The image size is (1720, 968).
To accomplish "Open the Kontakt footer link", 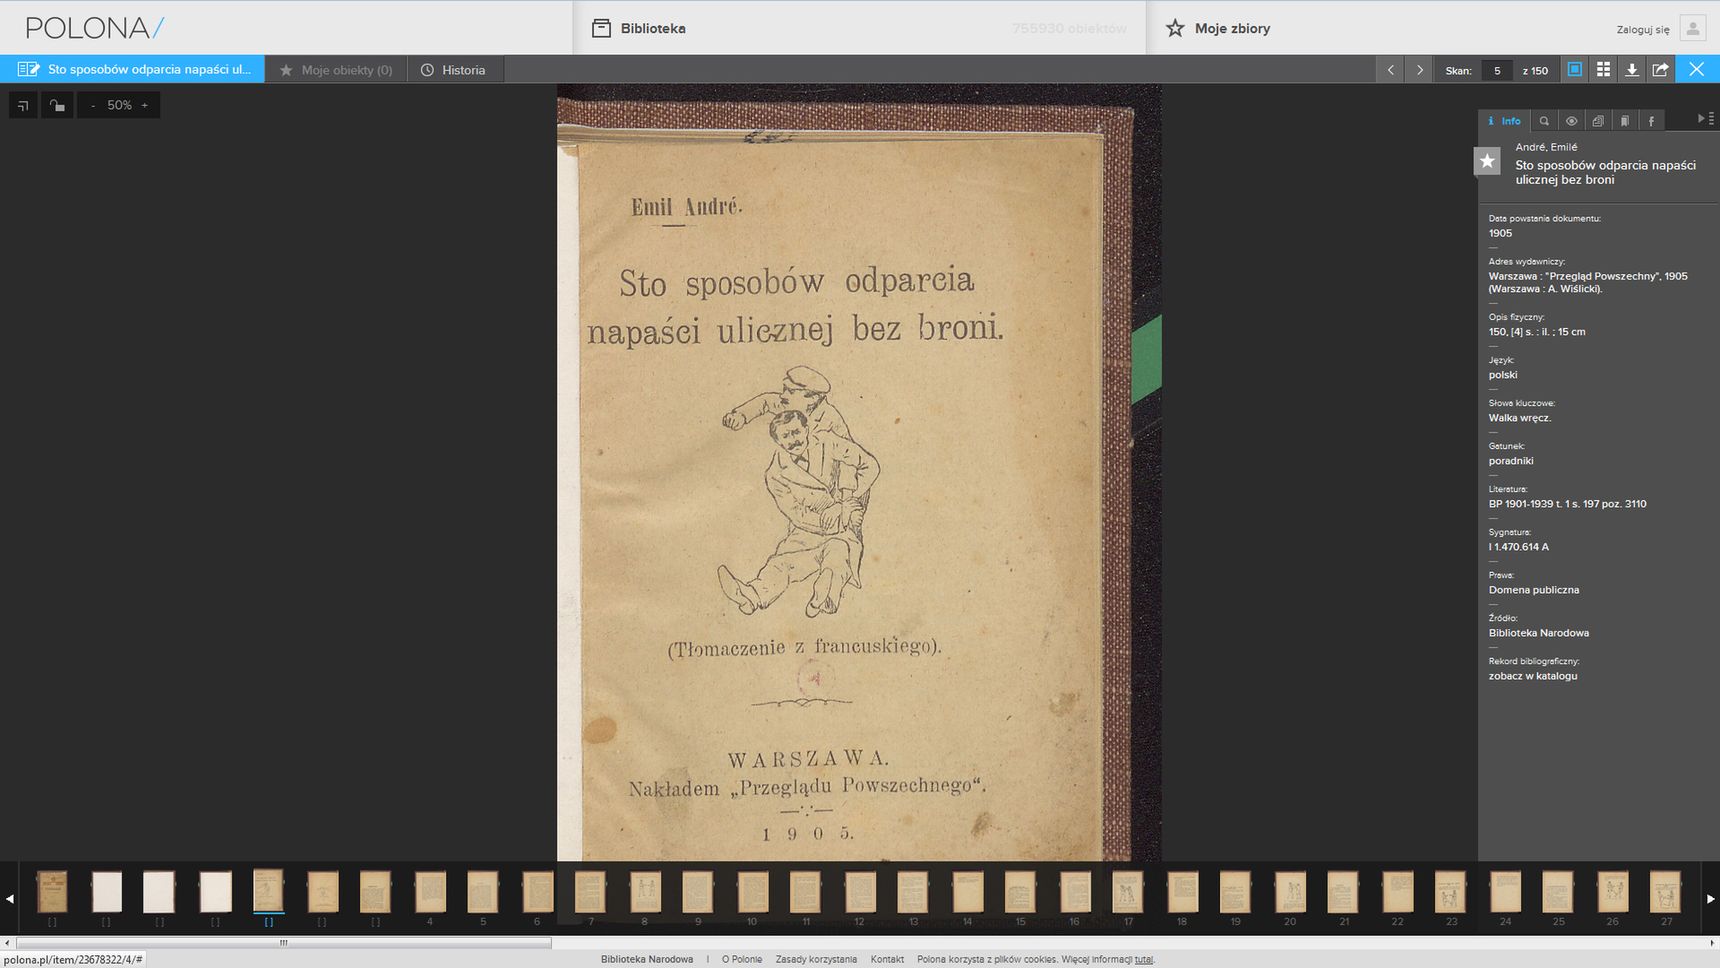I will coord(887,959).
